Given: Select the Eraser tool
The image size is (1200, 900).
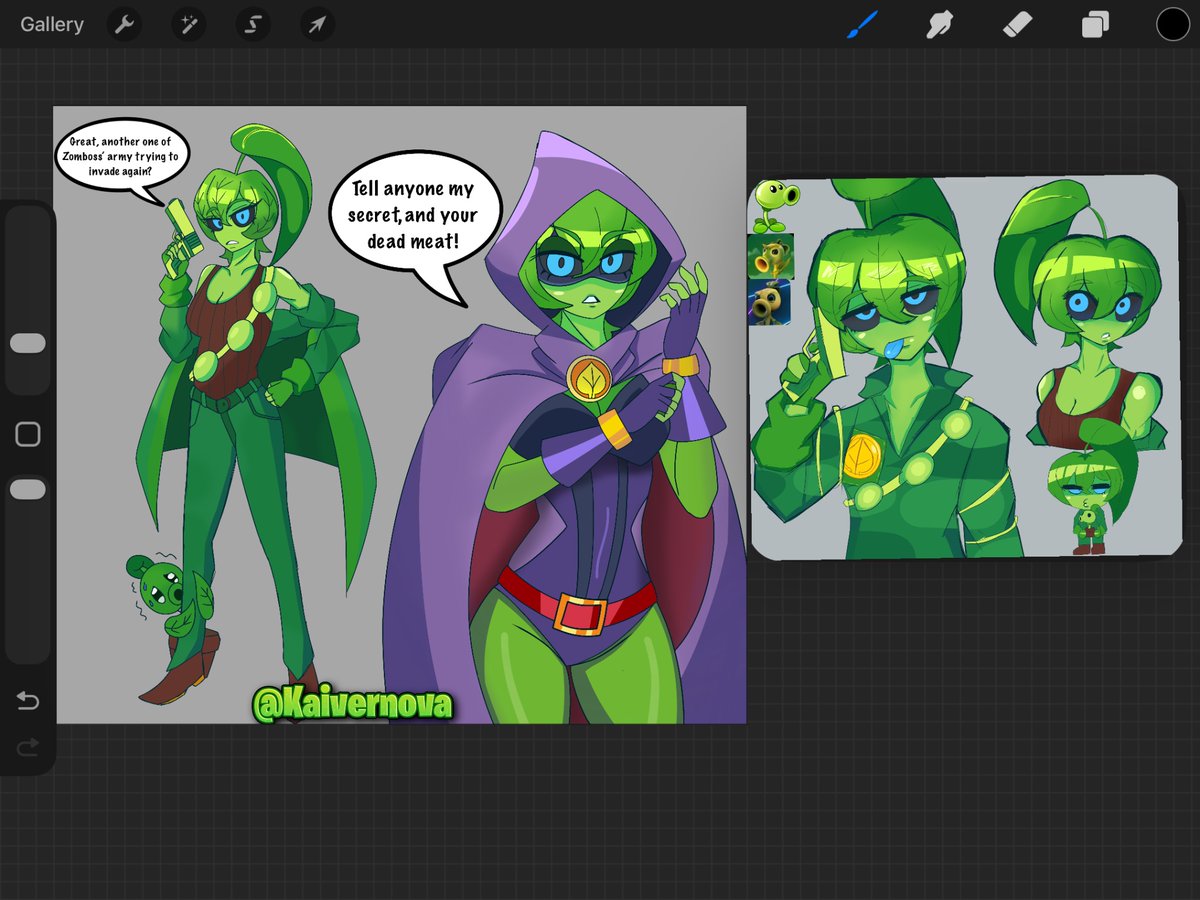Looking at the screenshot, I should (1017, 24).
